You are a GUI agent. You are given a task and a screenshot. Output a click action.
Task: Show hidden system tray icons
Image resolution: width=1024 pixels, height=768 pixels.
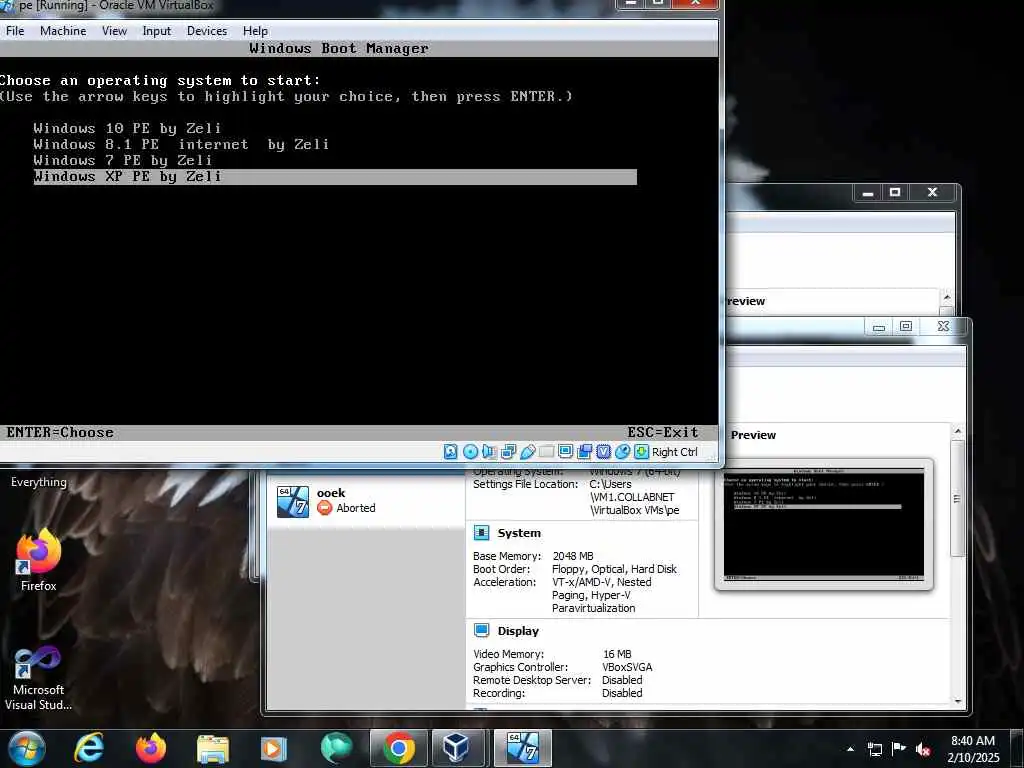[850, 749]
